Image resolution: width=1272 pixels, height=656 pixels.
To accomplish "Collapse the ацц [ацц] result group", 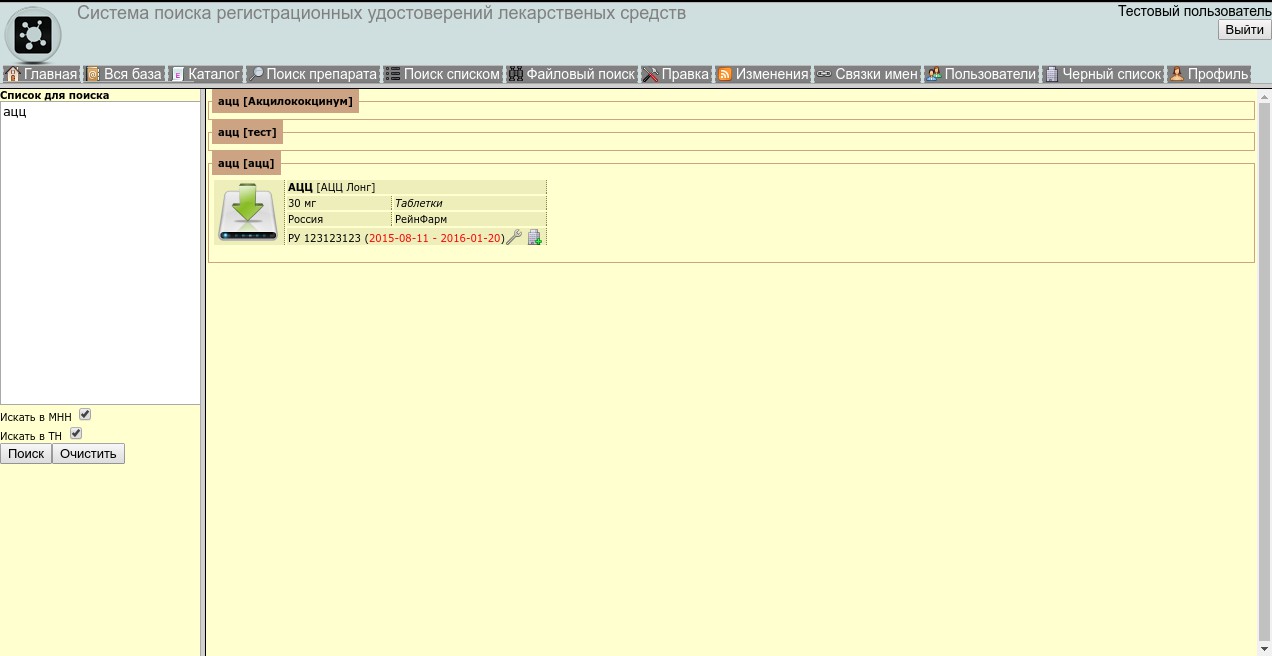I will [246, 163].
